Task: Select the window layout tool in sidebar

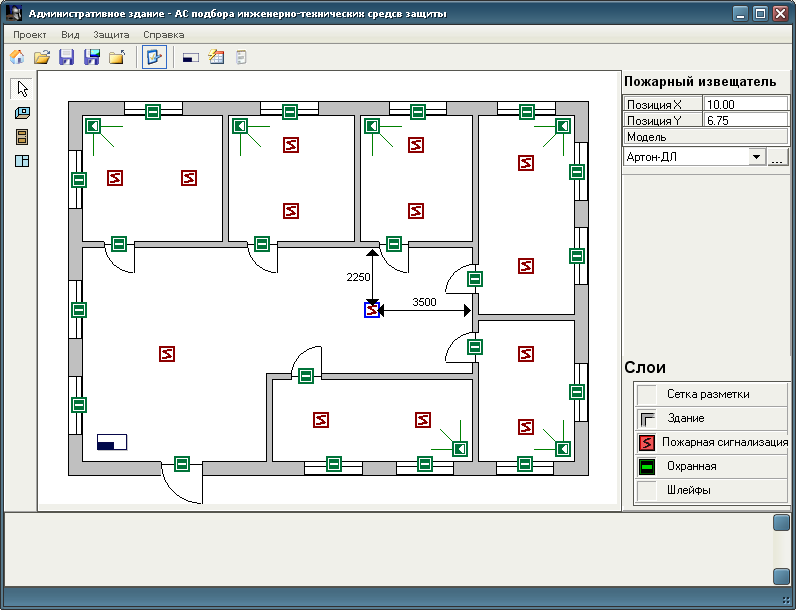Action: (22, 161)
